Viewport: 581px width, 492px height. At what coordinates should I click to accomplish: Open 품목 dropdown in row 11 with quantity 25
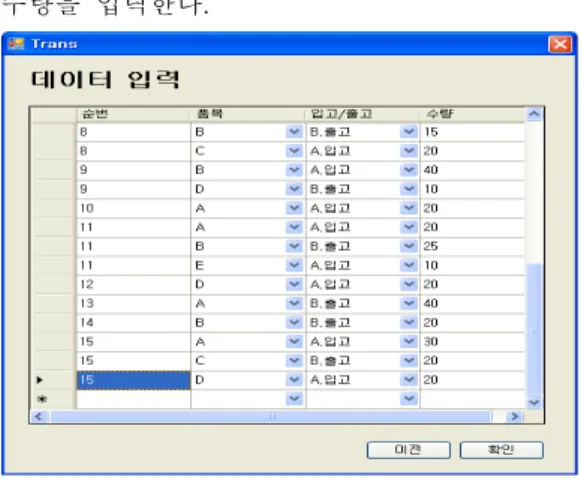click(x=294, y=246)
